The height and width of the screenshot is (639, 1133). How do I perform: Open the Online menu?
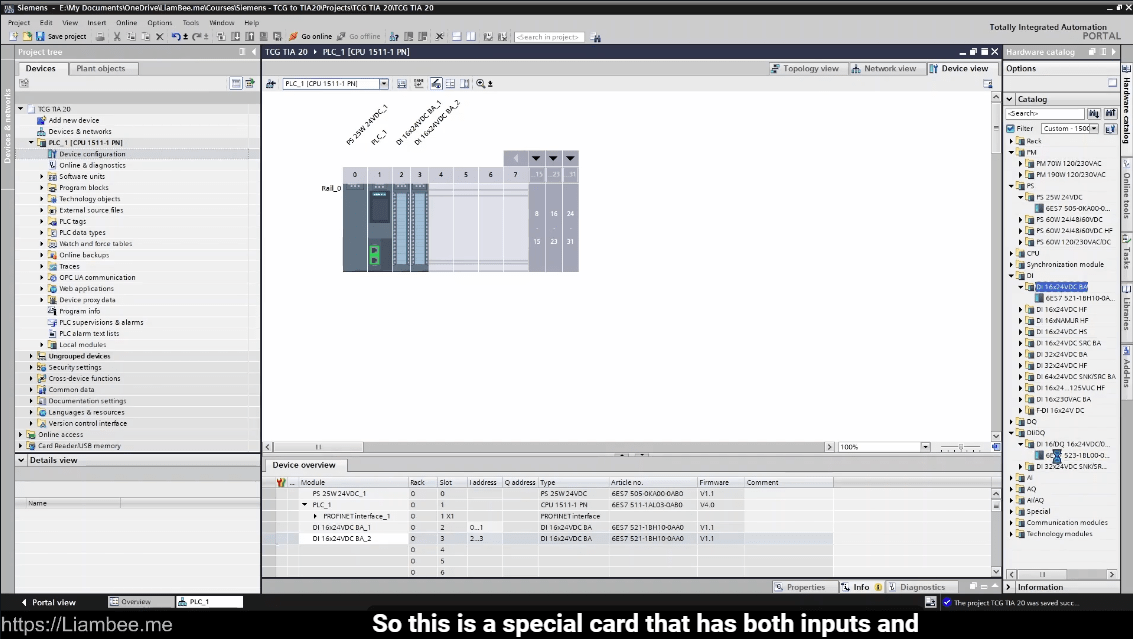coord(126,22)
